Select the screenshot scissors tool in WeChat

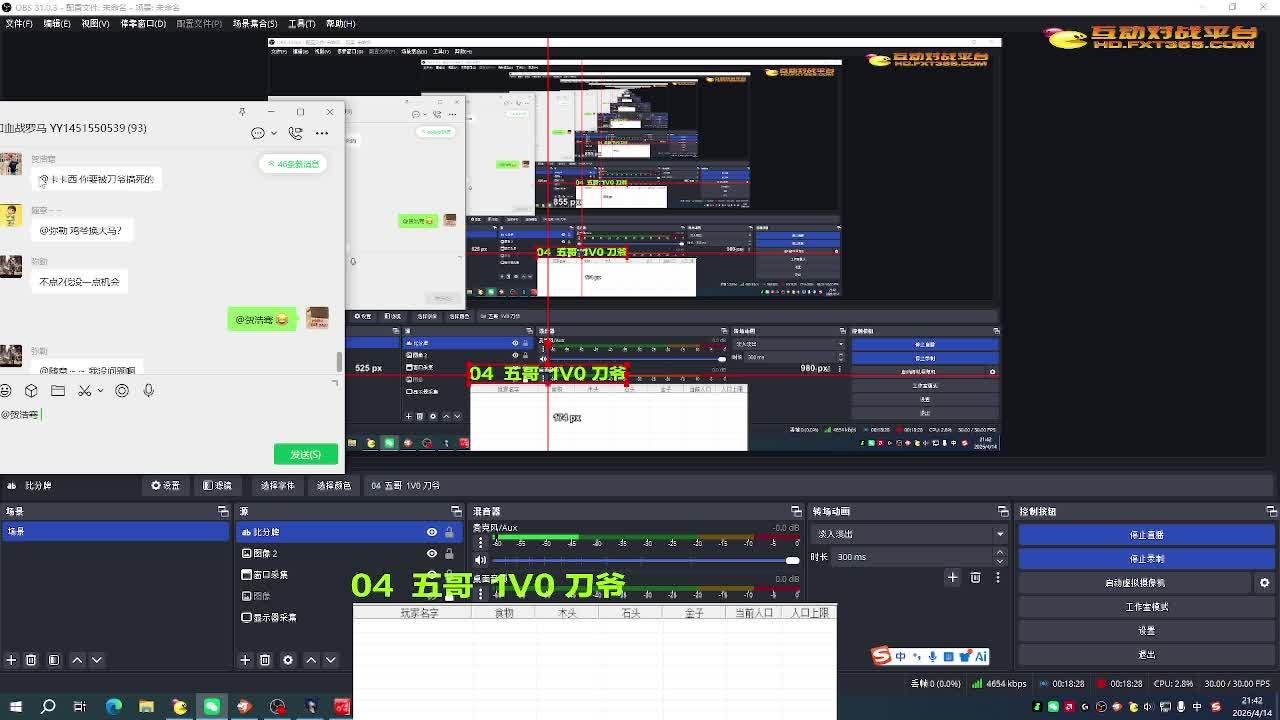[85, 390]
